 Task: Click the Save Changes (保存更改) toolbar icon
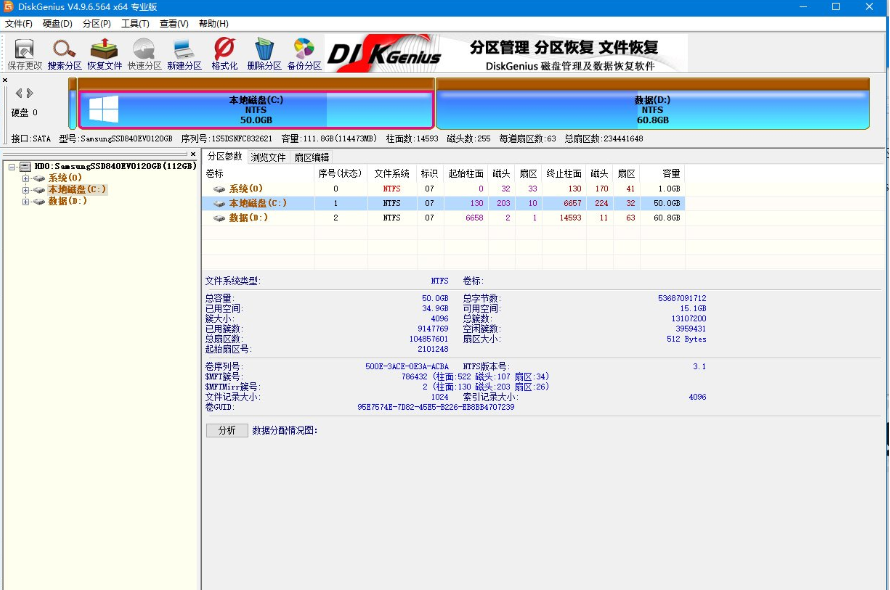tap(24, 54)
